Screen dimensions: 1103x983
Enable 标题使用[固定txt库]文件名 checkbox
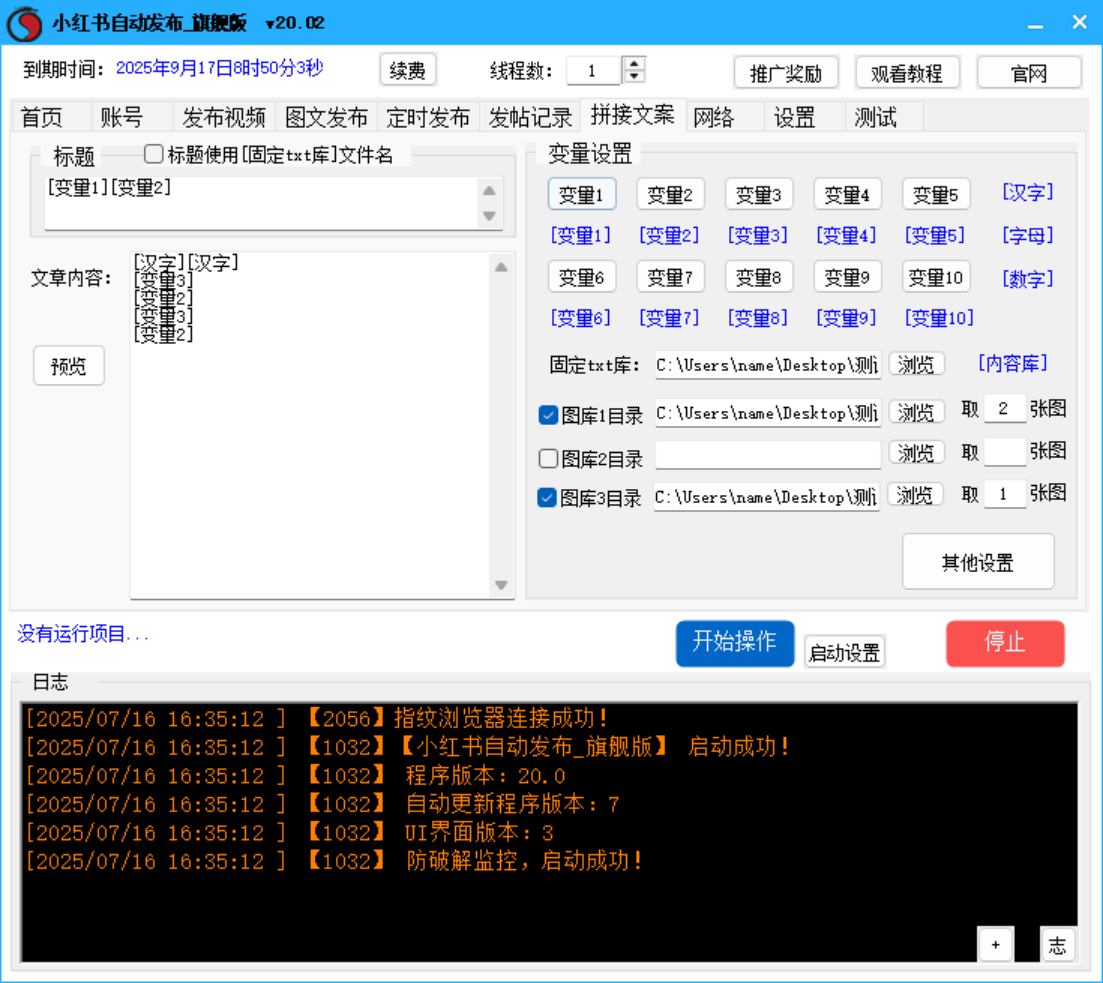(x=153, y=154)
